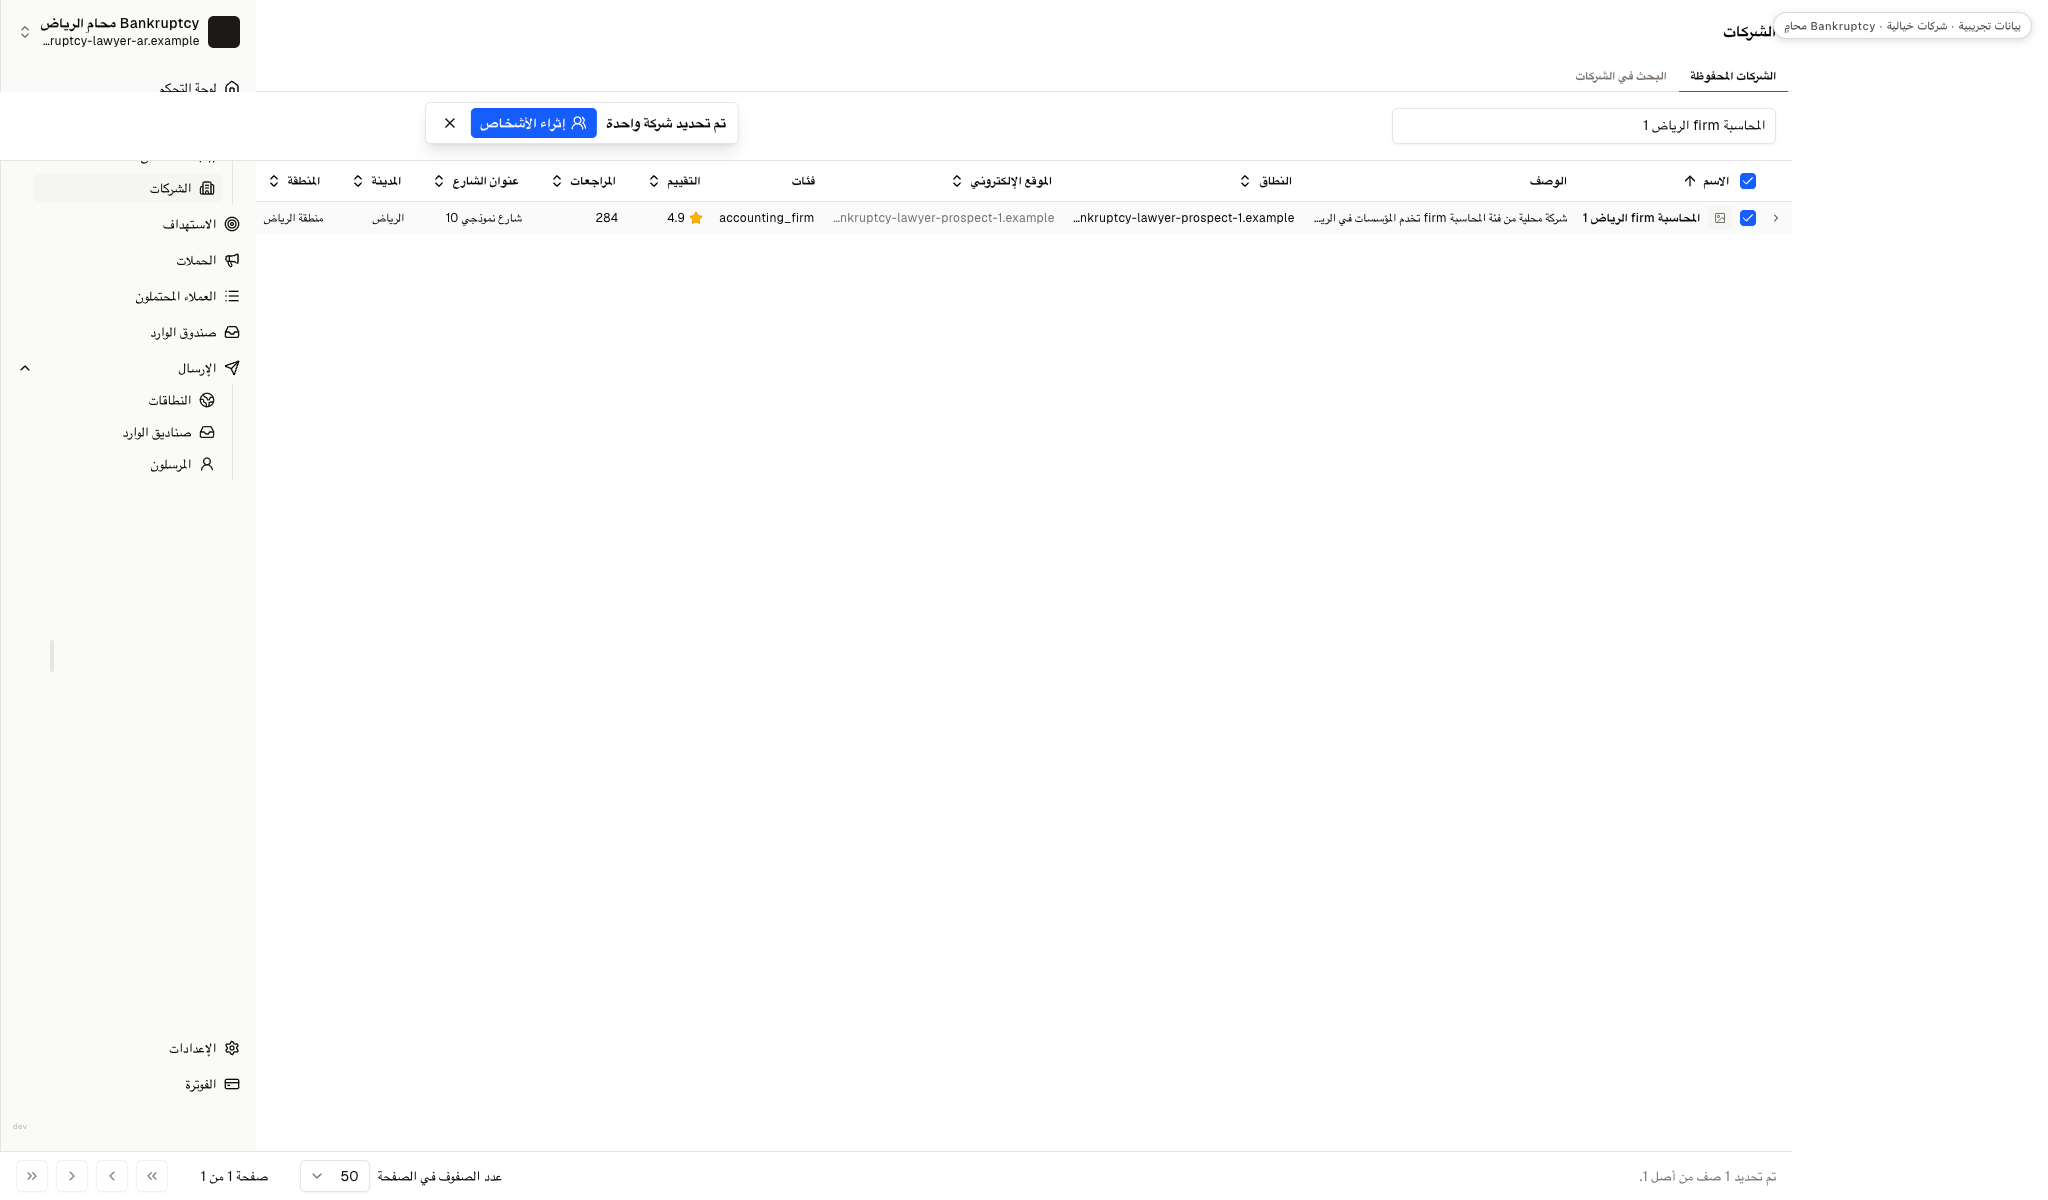Go to the previous page

[x=112, y=1176]
